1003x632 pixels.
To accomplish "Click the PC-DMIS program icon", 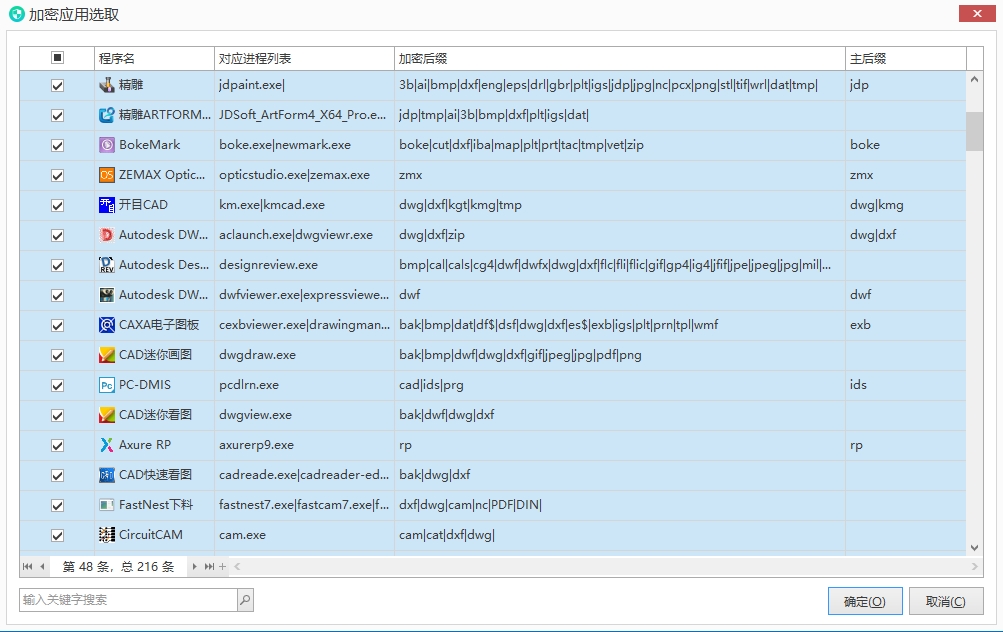I will click(x=107, y=385).
